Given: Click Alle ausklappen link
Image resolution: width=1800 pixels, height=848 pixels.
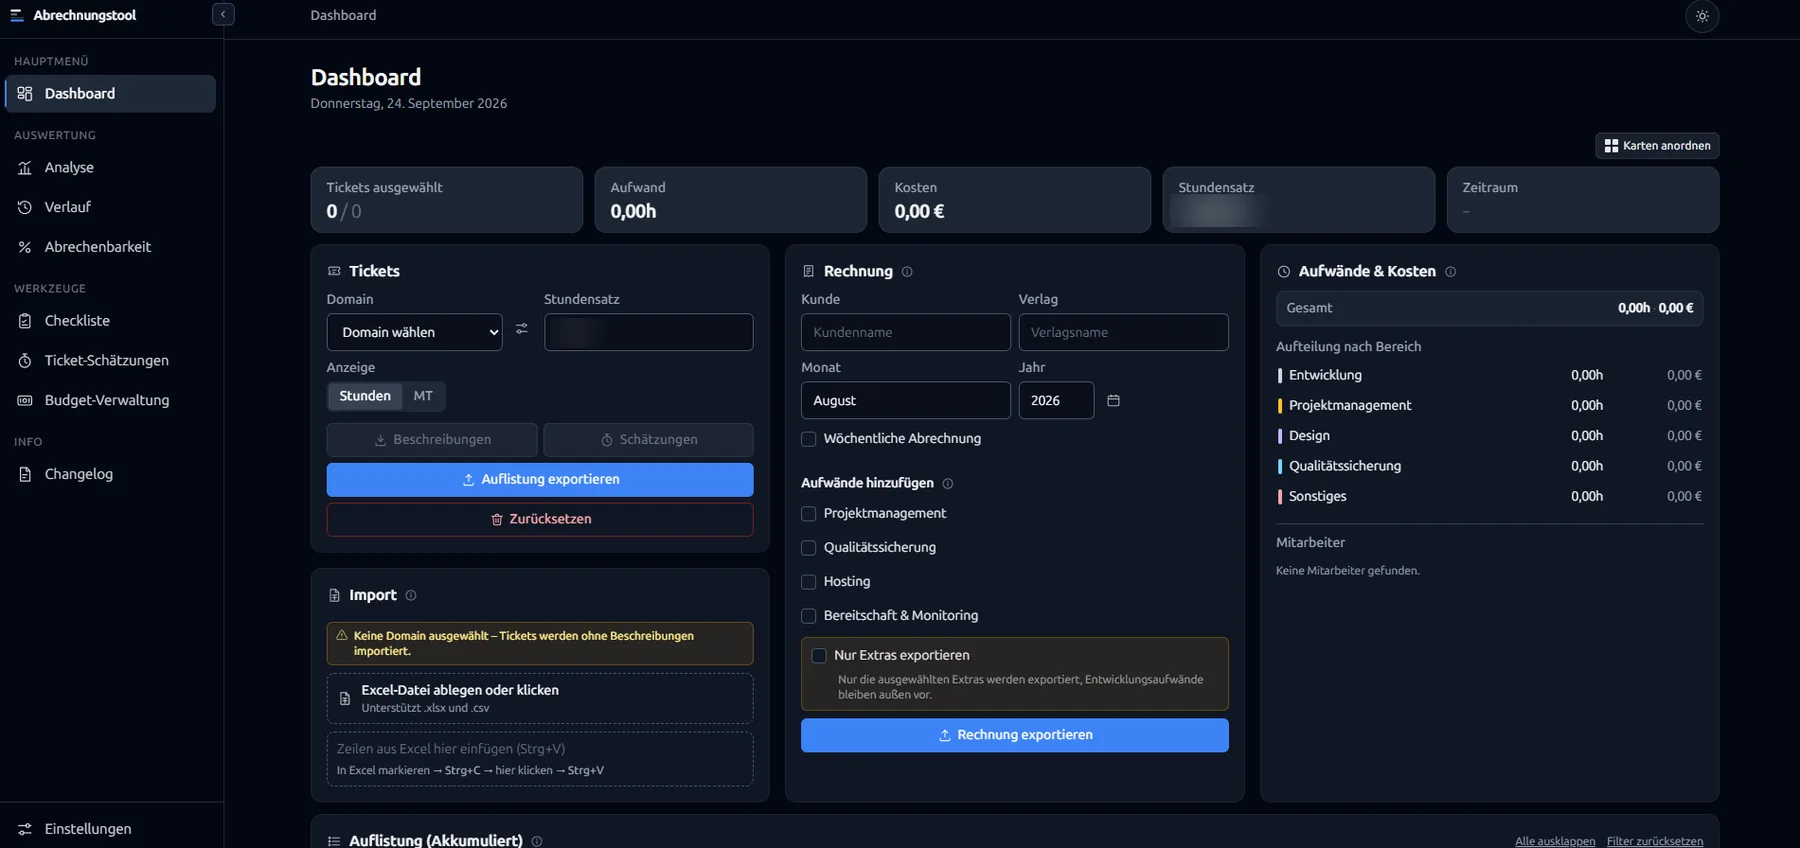Looking at the screenshot, I should [1555, 841].
